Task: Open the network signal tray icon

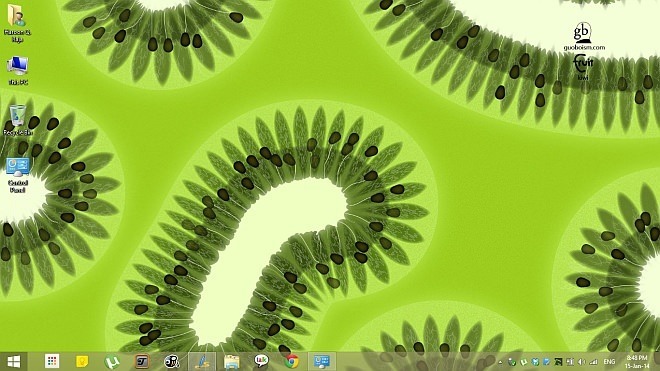Action: pyautogui.click(x=593, y=362)
